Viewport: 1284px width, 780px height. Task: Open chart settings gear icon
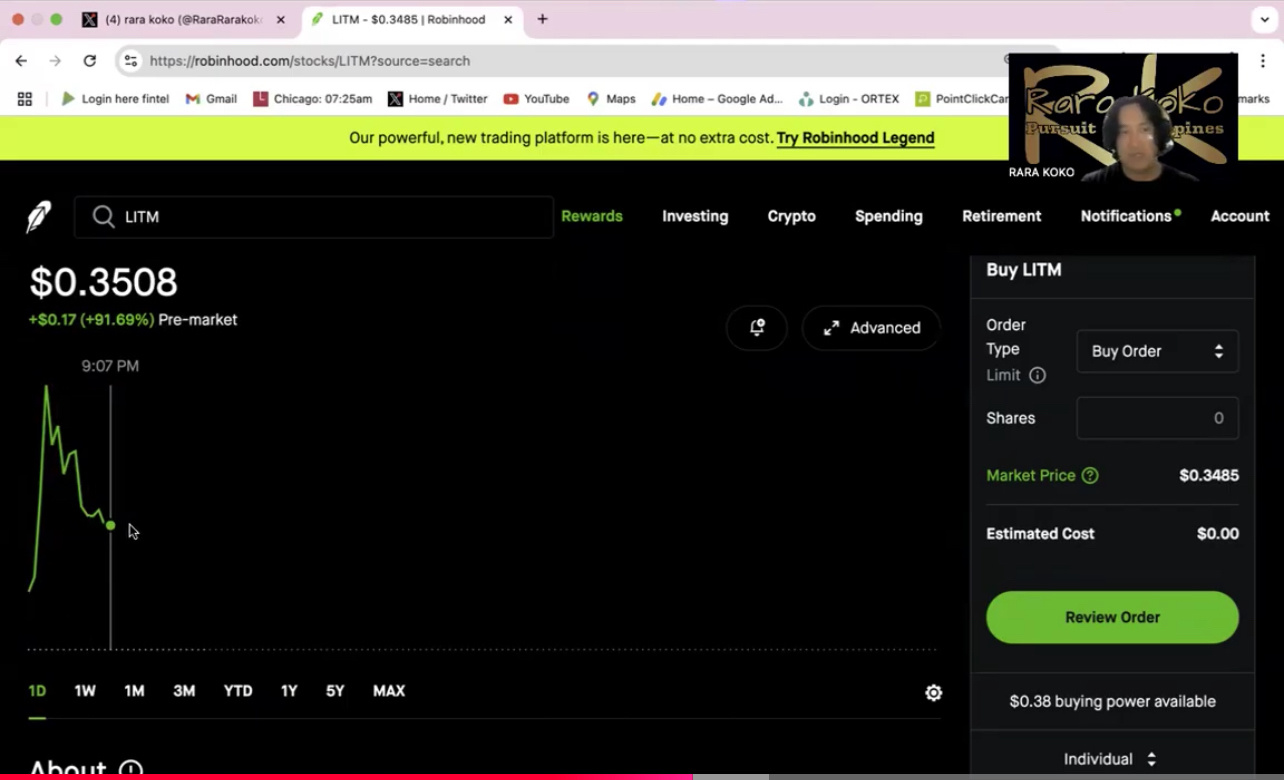tap(933, 692)
